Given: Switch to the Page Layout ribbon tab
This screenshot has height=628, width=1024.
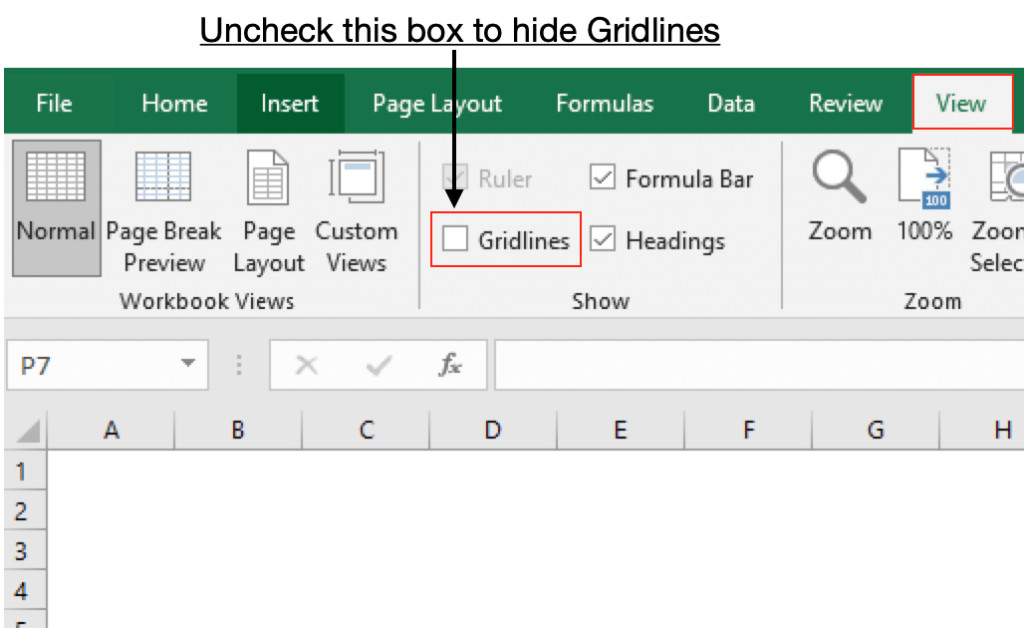Looking at the screenshot, I should tap(437, 103).
